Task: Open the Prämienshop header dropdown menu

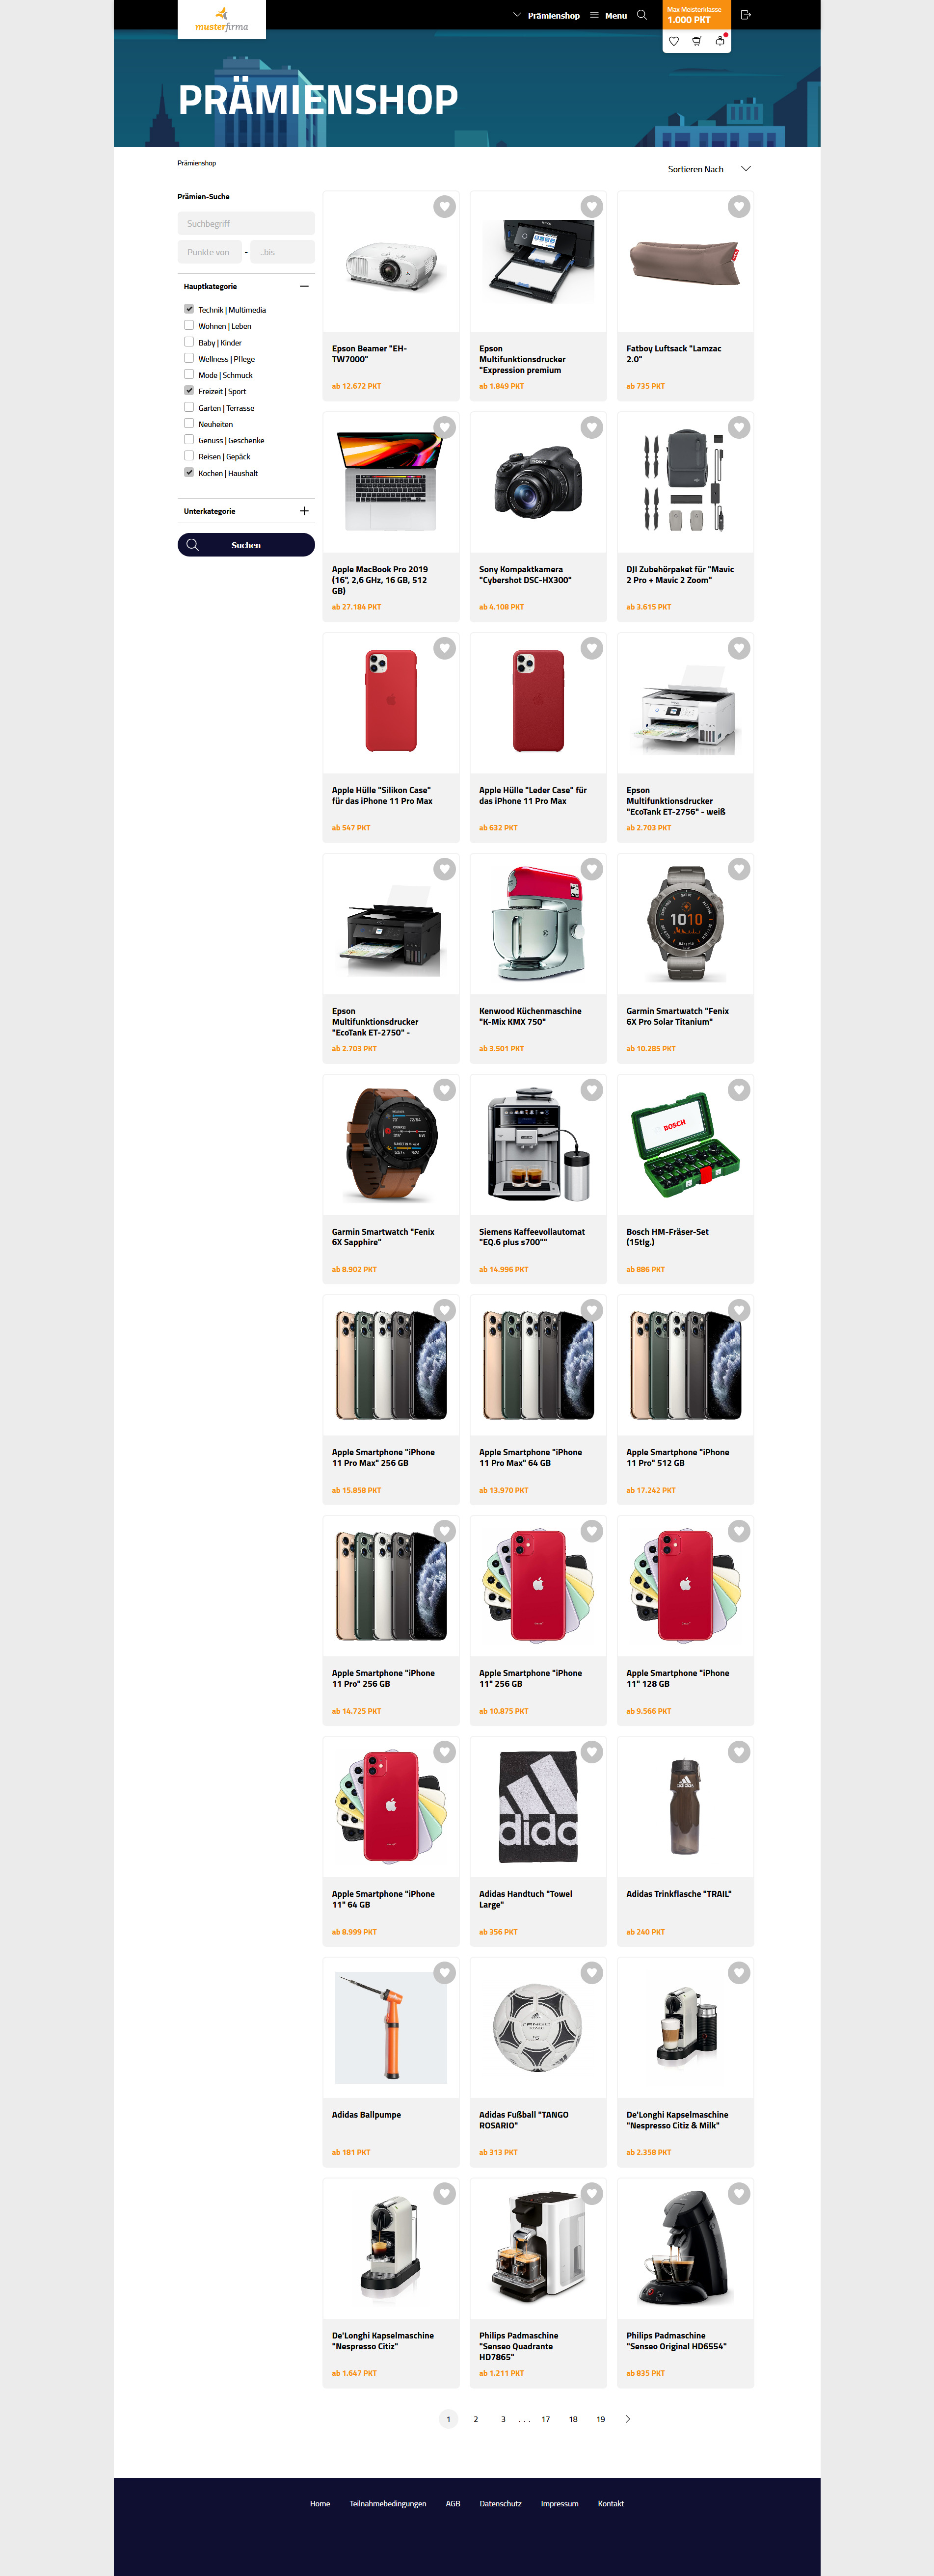Action: coord(546,15)
